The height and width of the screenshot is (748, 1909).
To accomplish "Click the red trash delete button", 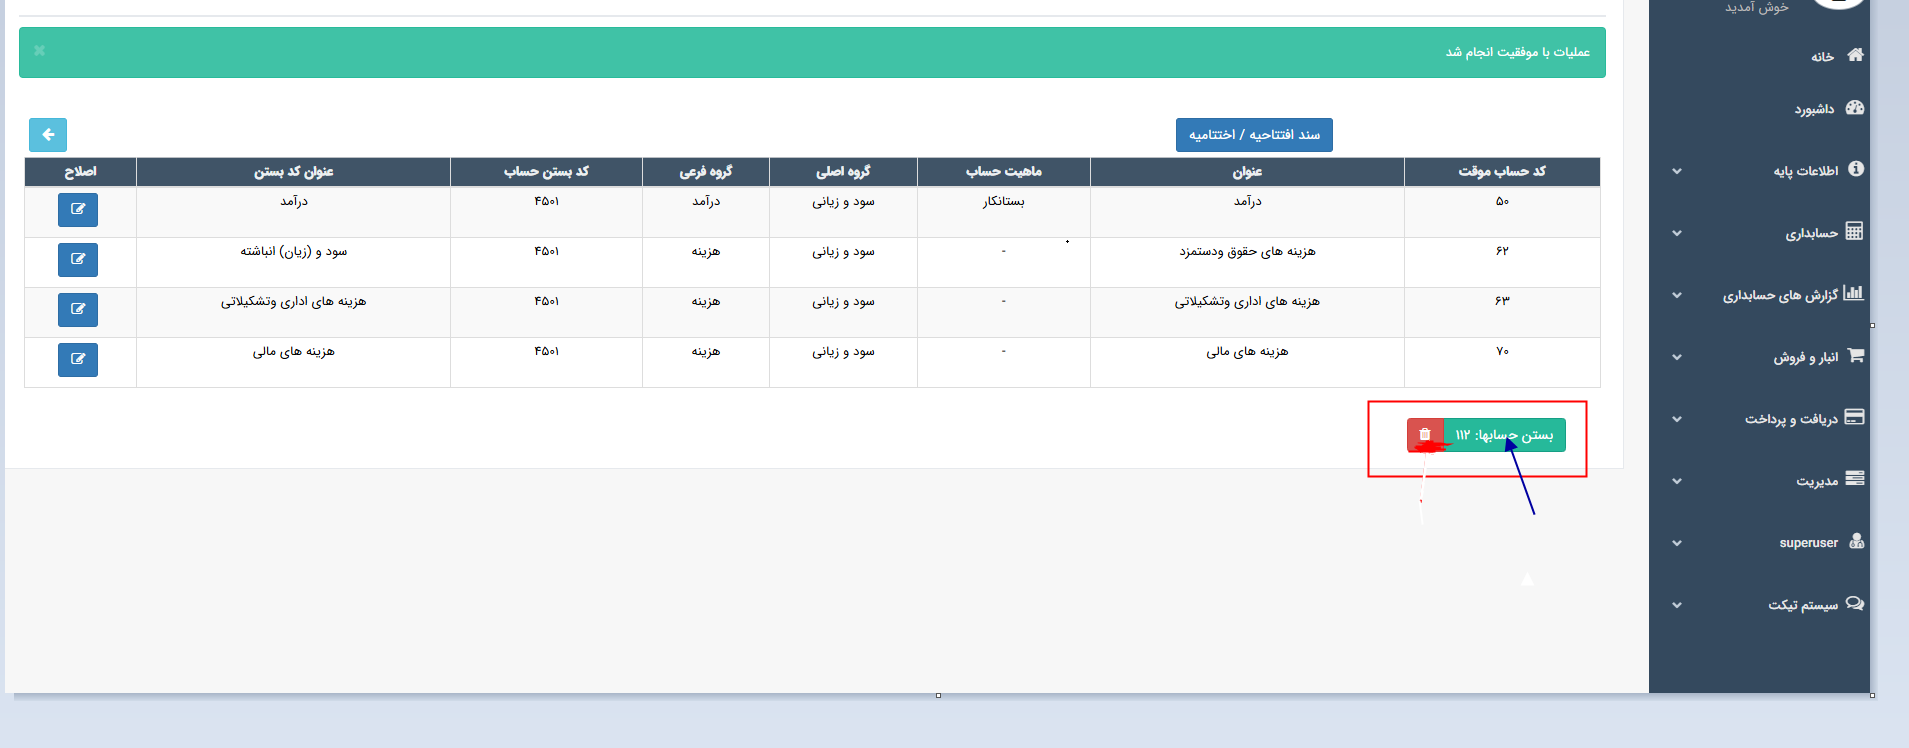I will pyautogui.click(x=1425, y=435).
